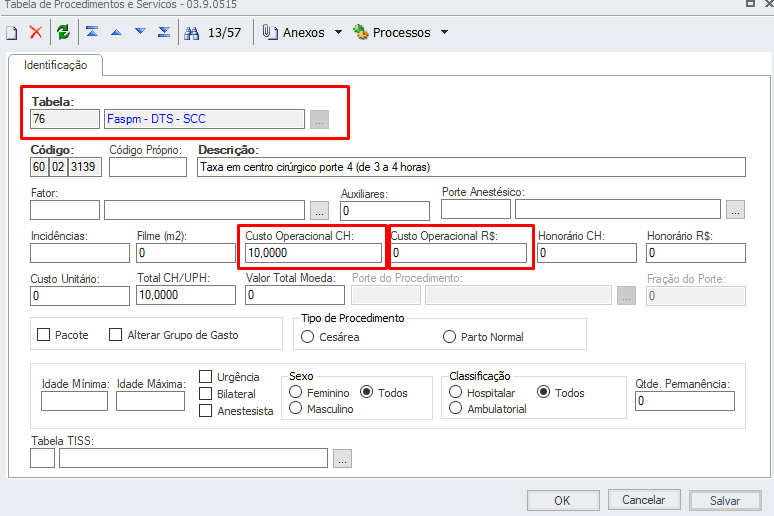This screenshot has height=516, width=774.
Task: Check the Pacote checkbox
Action: click(x=43, y=335)
